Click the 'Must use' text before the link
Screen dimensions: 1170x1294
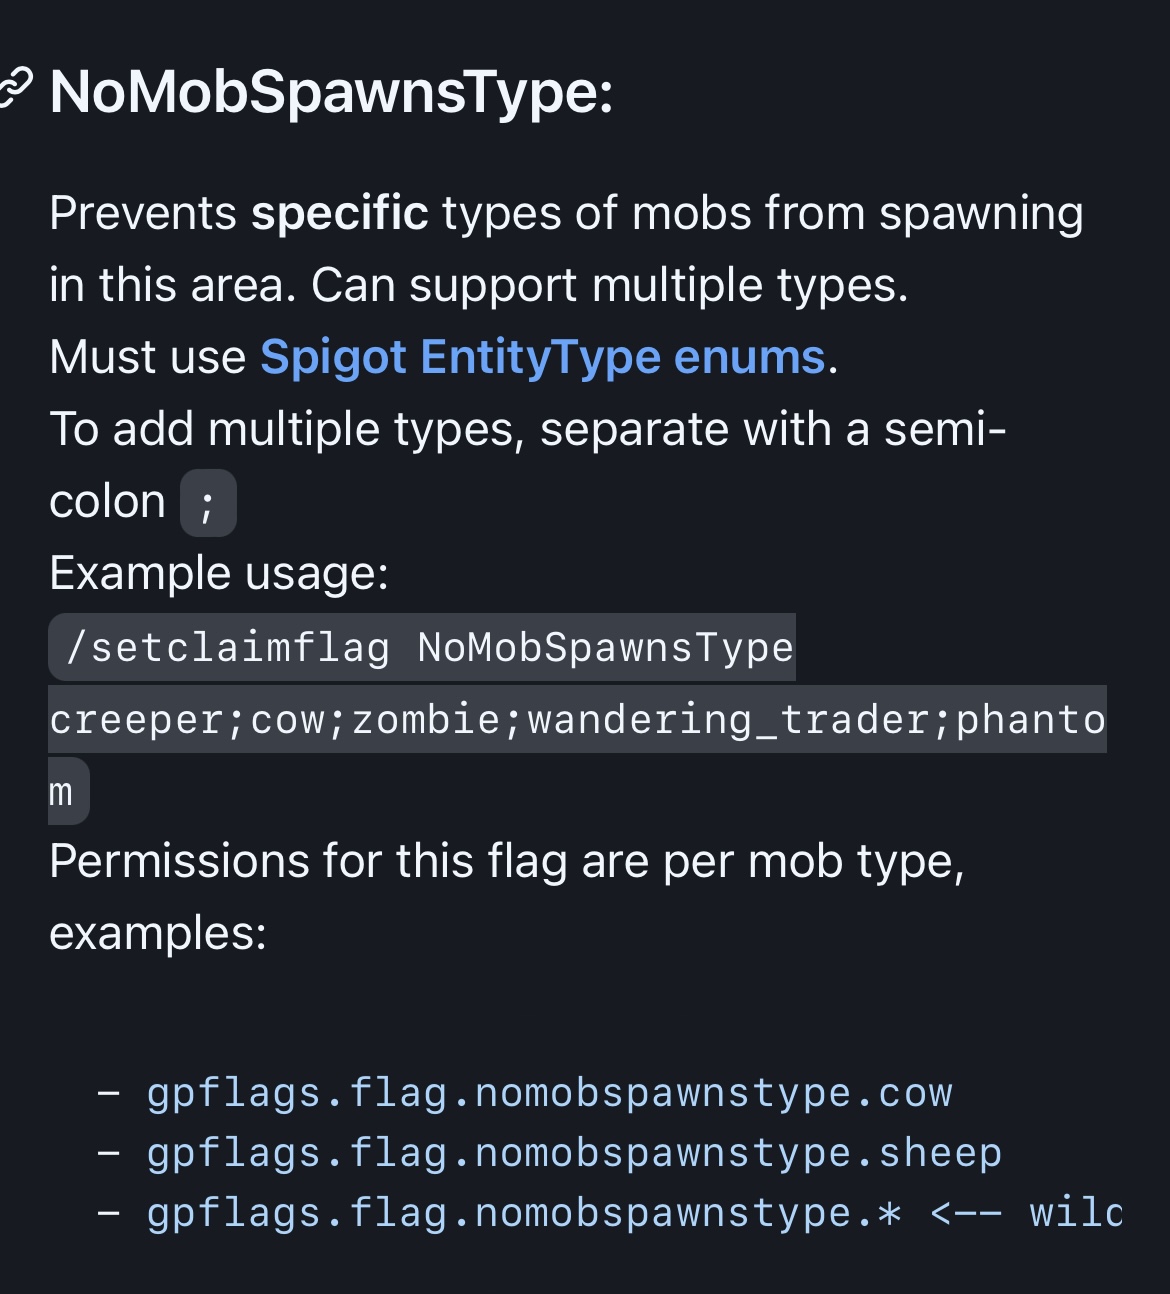click(148, 357)
